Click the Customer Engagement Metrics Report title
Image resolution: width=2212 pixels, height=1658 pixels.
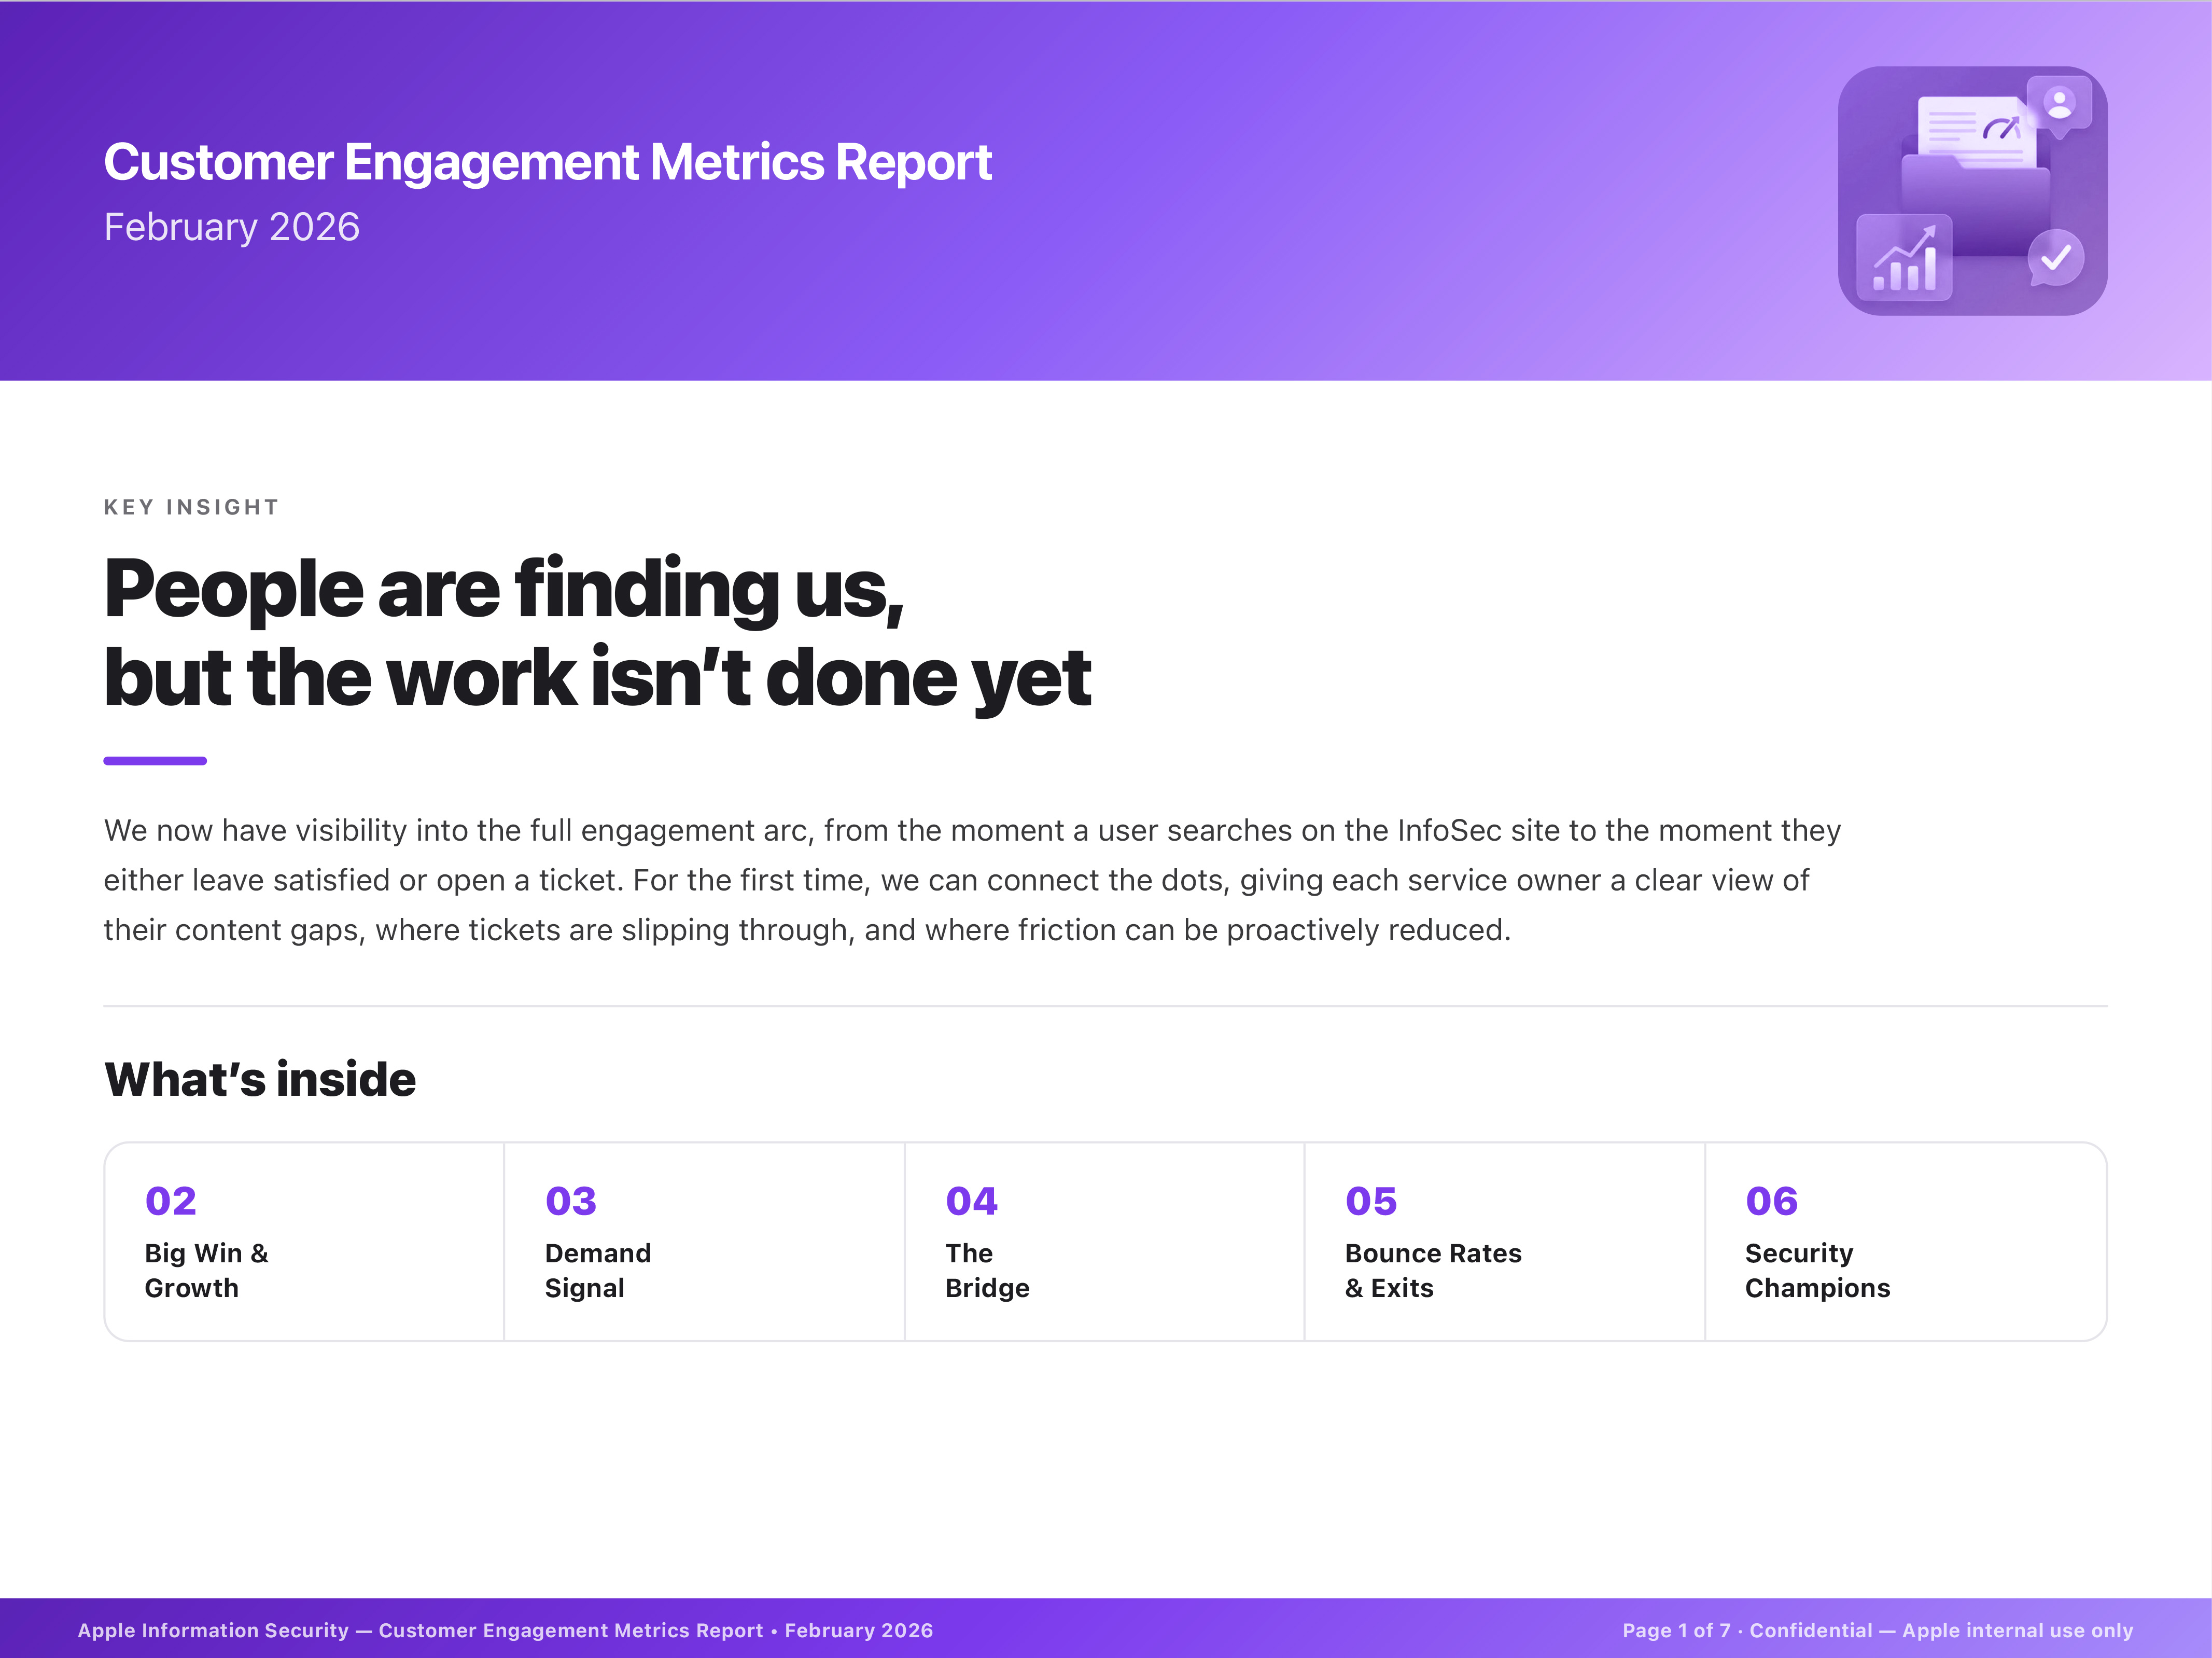[547, 162]
